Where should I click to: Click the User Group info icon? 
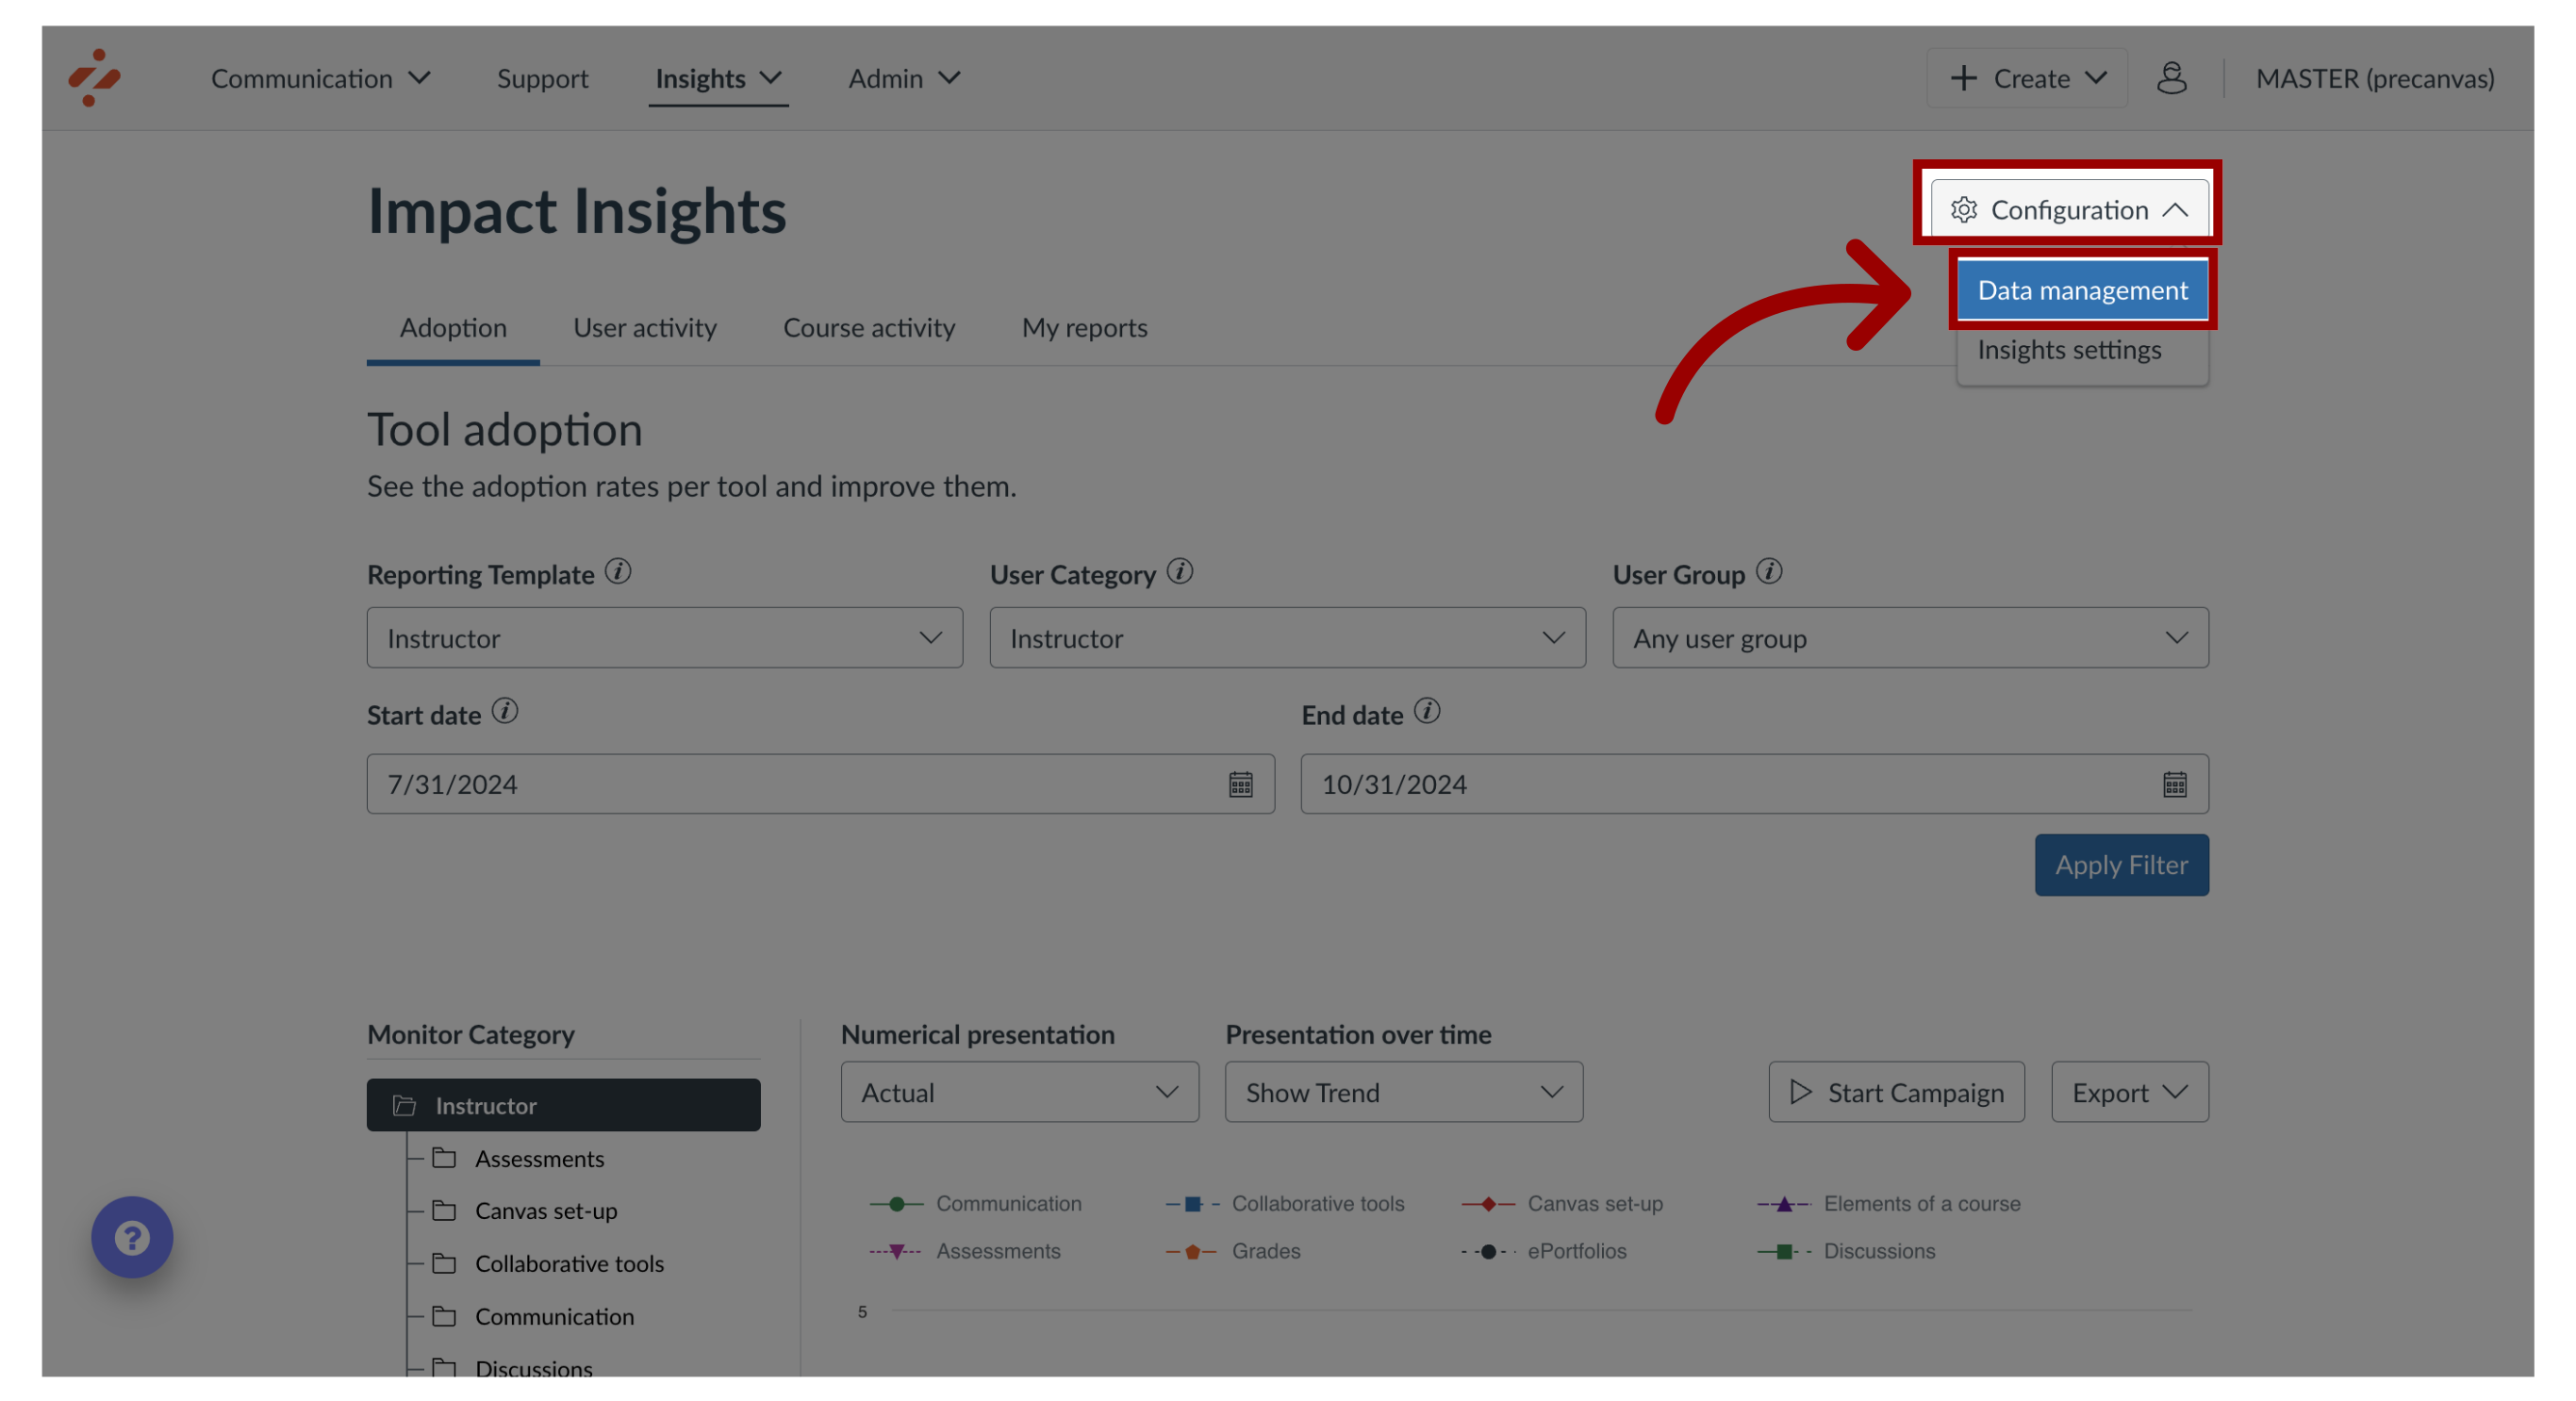1769,571
